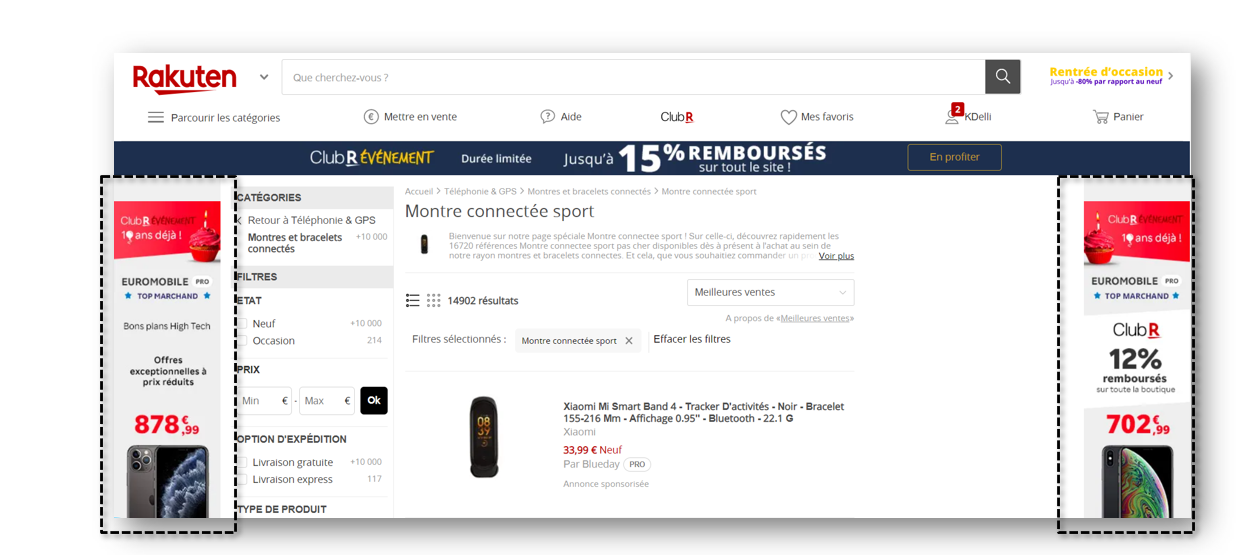1252x555 pixels.
Task: Switch to list view icon
Action: 413,300
